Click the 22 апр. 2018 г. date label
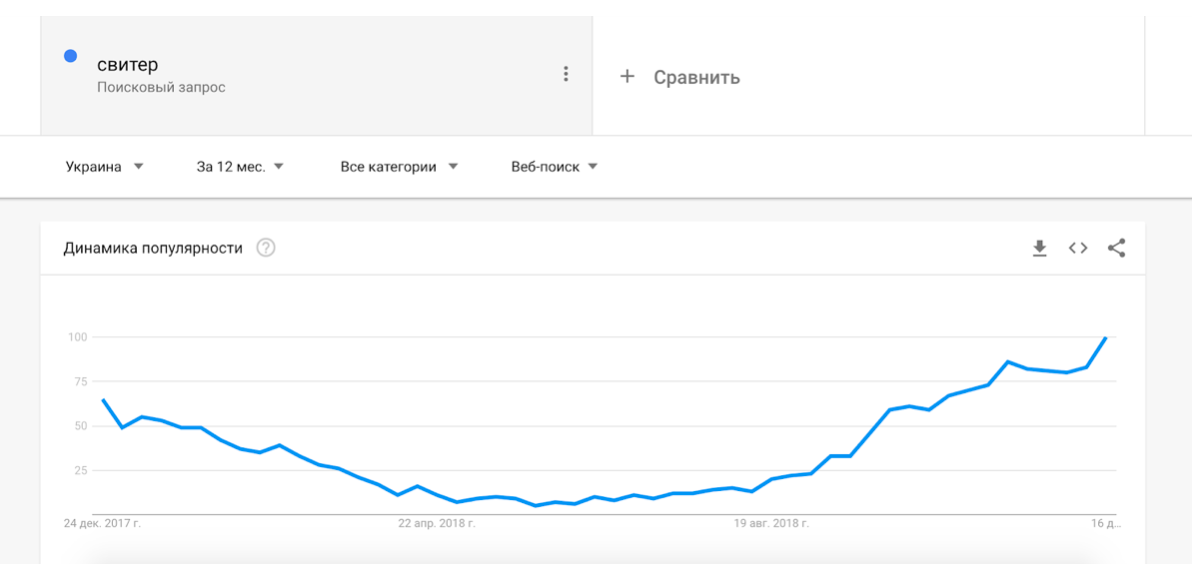The height and width of the screenshot is (564, 1192). click(437, 523)
